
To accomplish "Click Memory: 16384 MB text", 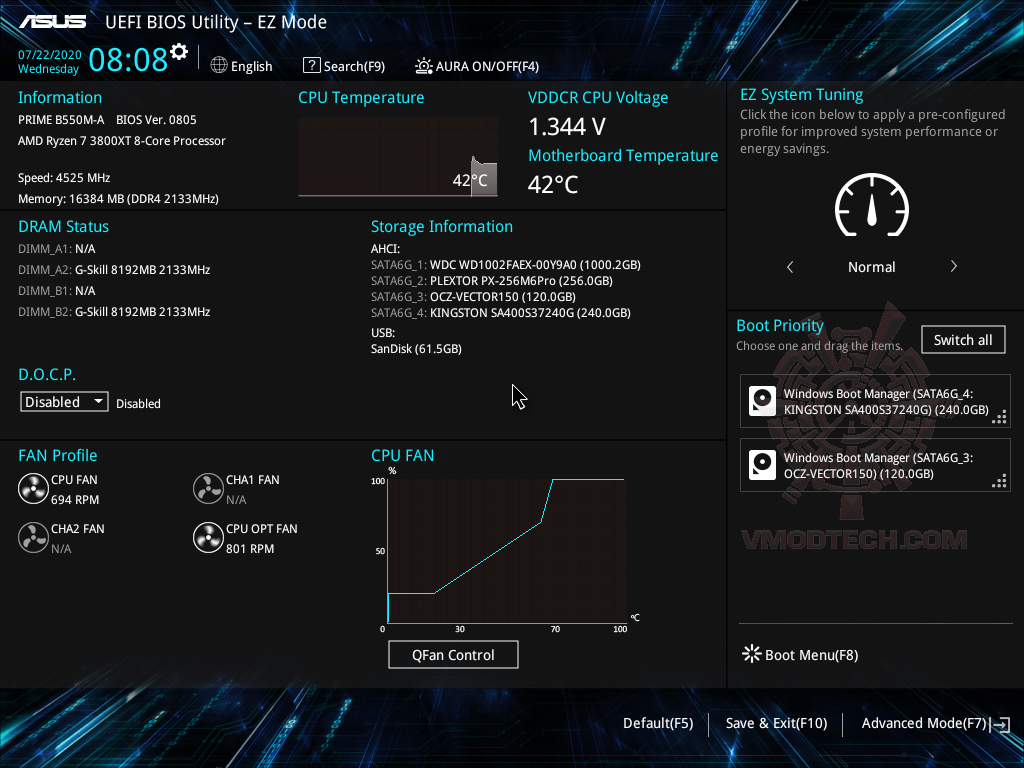I will pos(118,199).
